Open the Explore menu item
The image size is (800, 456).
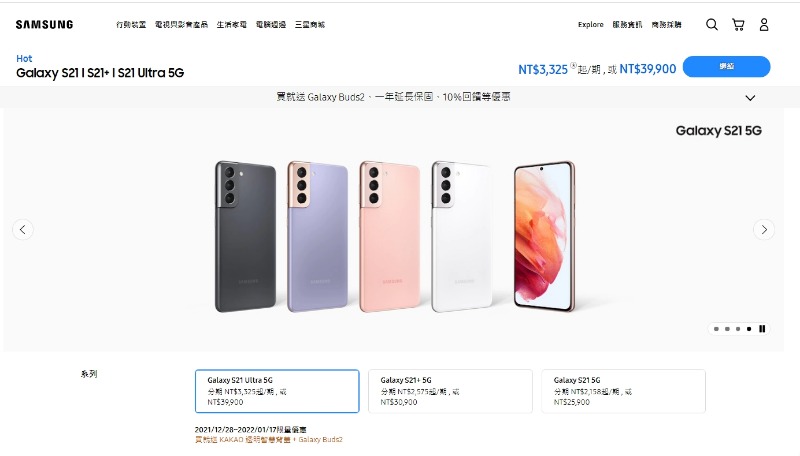tap(590, 24)
